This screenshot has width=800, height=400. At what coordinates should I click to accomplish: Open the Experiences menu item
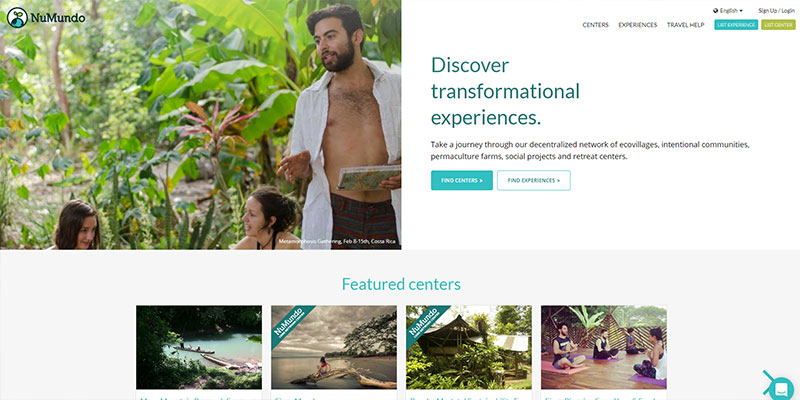(638, 24)
